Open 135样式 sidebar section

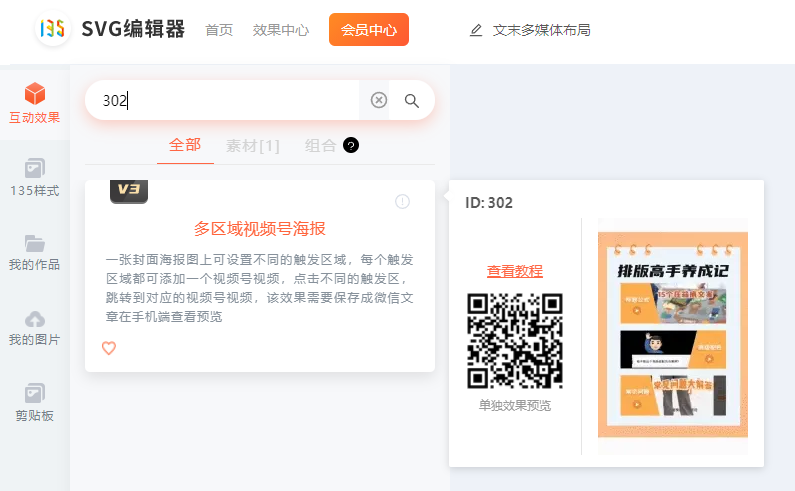(x=34, y=178)
